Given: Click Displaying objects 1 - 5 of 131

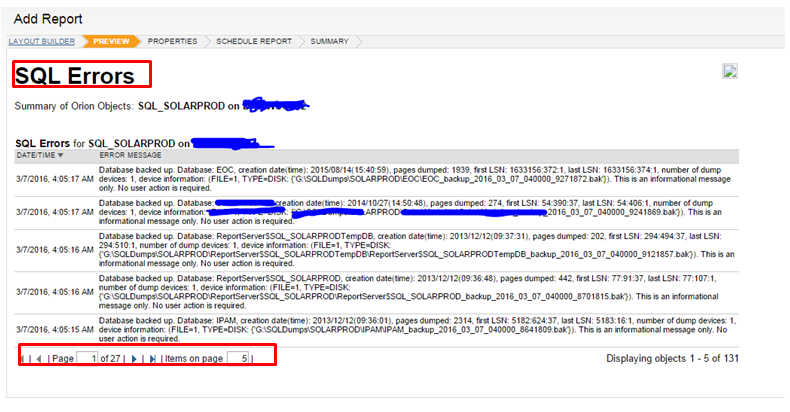Looking at the screenshot, I should 672,358.
